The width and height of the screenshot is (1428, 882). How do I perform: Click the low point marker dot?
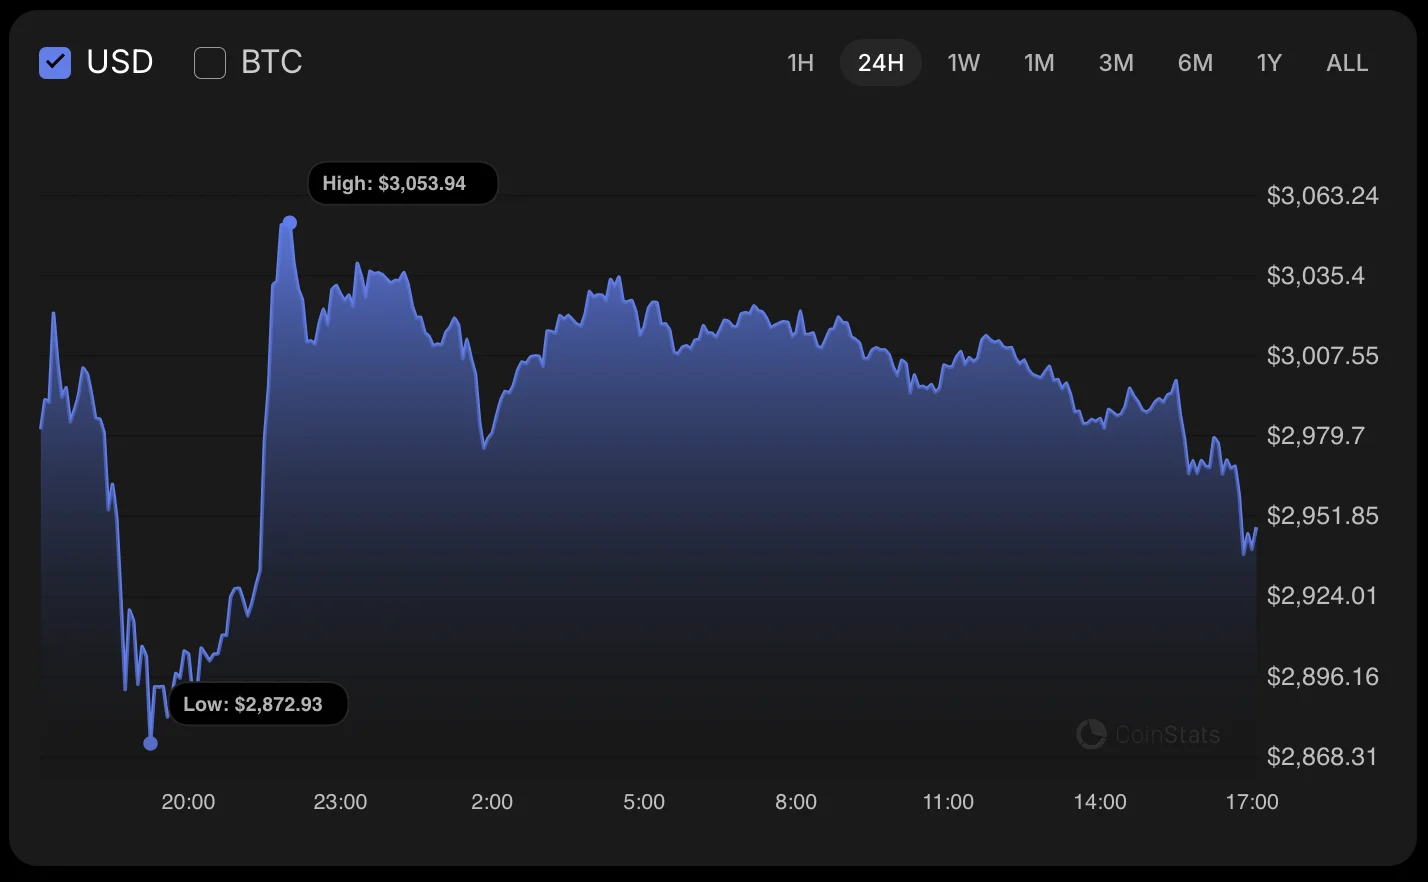click(151, 743)
